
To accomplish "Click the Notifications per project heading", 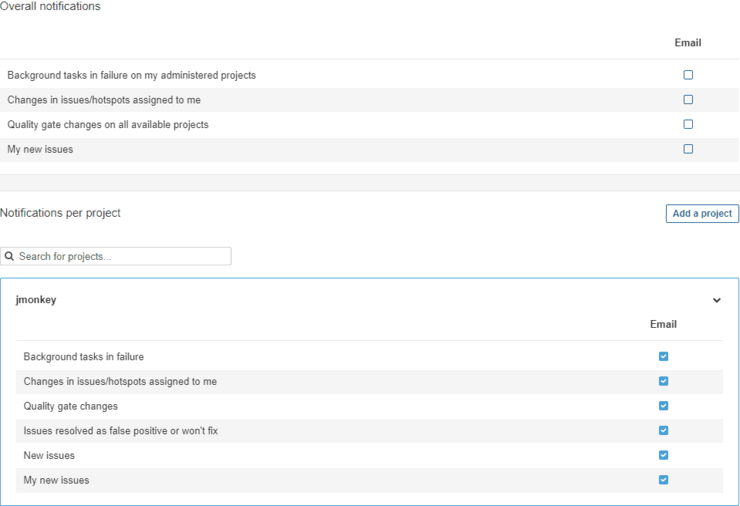I will (x=60, y=213).
